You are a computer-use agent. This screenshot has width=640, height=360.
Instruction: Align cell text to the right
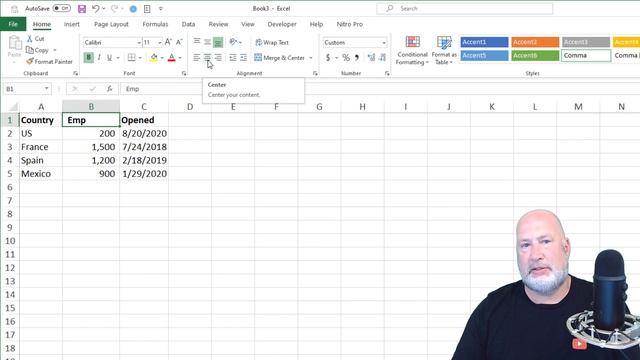[x=218, y=58]
